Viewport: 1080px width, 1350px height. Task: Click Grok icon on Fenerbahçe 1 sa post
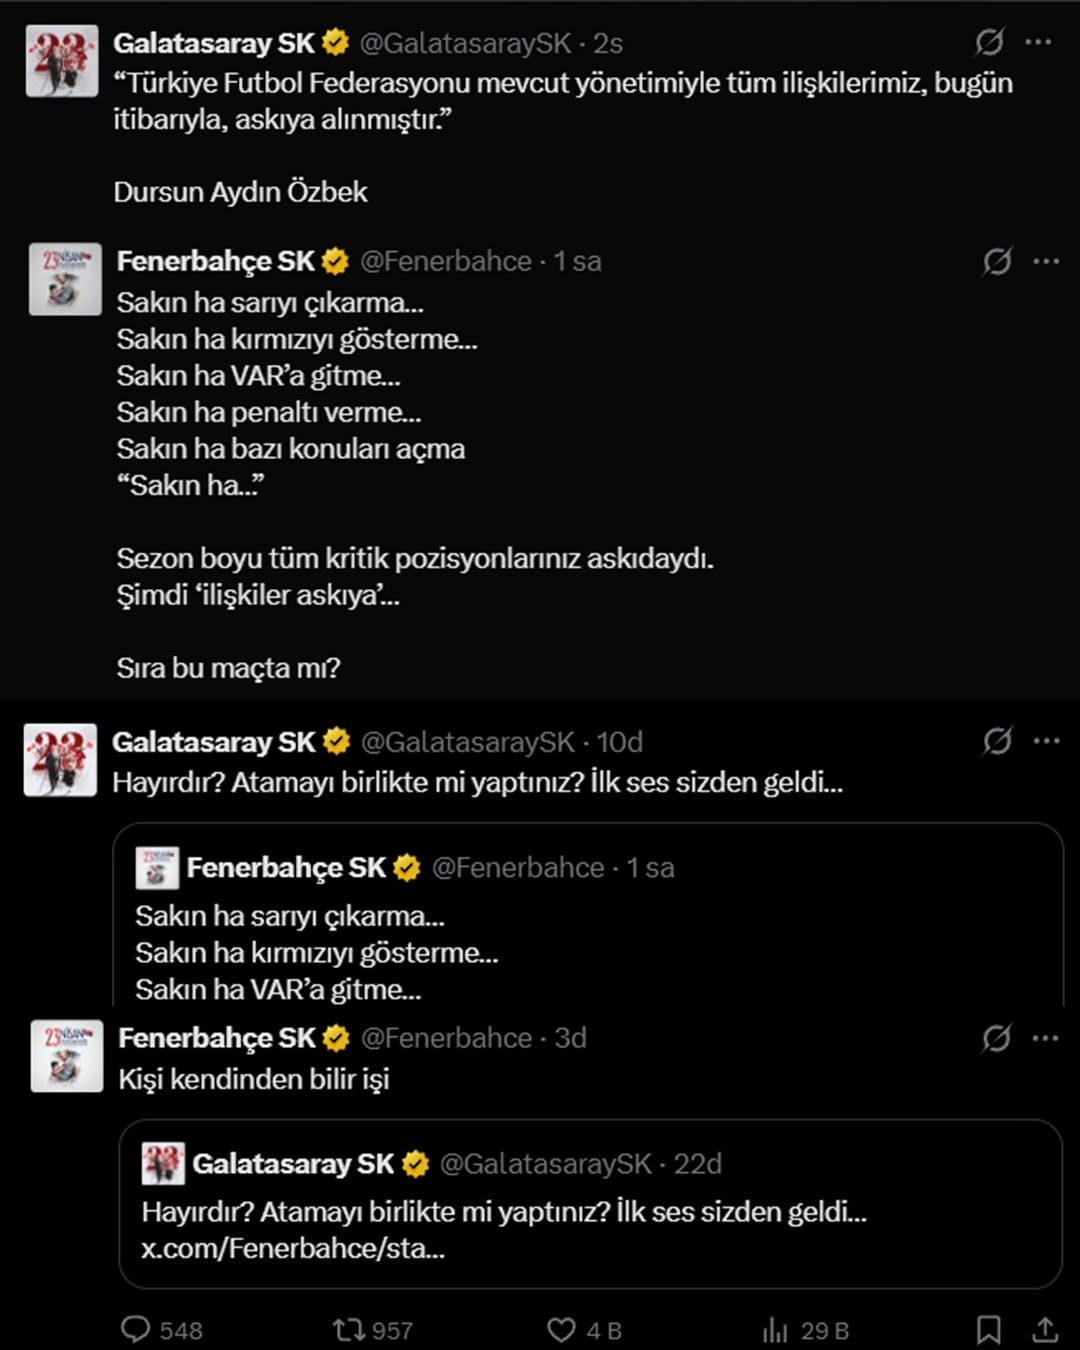pyautogui.click(x=996, y=261)
